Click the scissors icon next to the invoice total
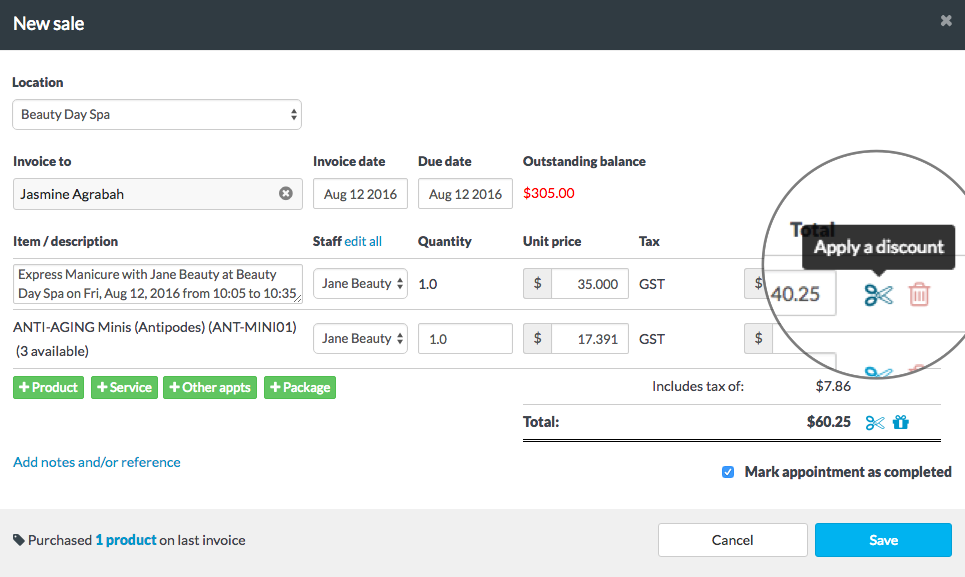This screenshot has height=577, width=965. [x=875, y=422]
